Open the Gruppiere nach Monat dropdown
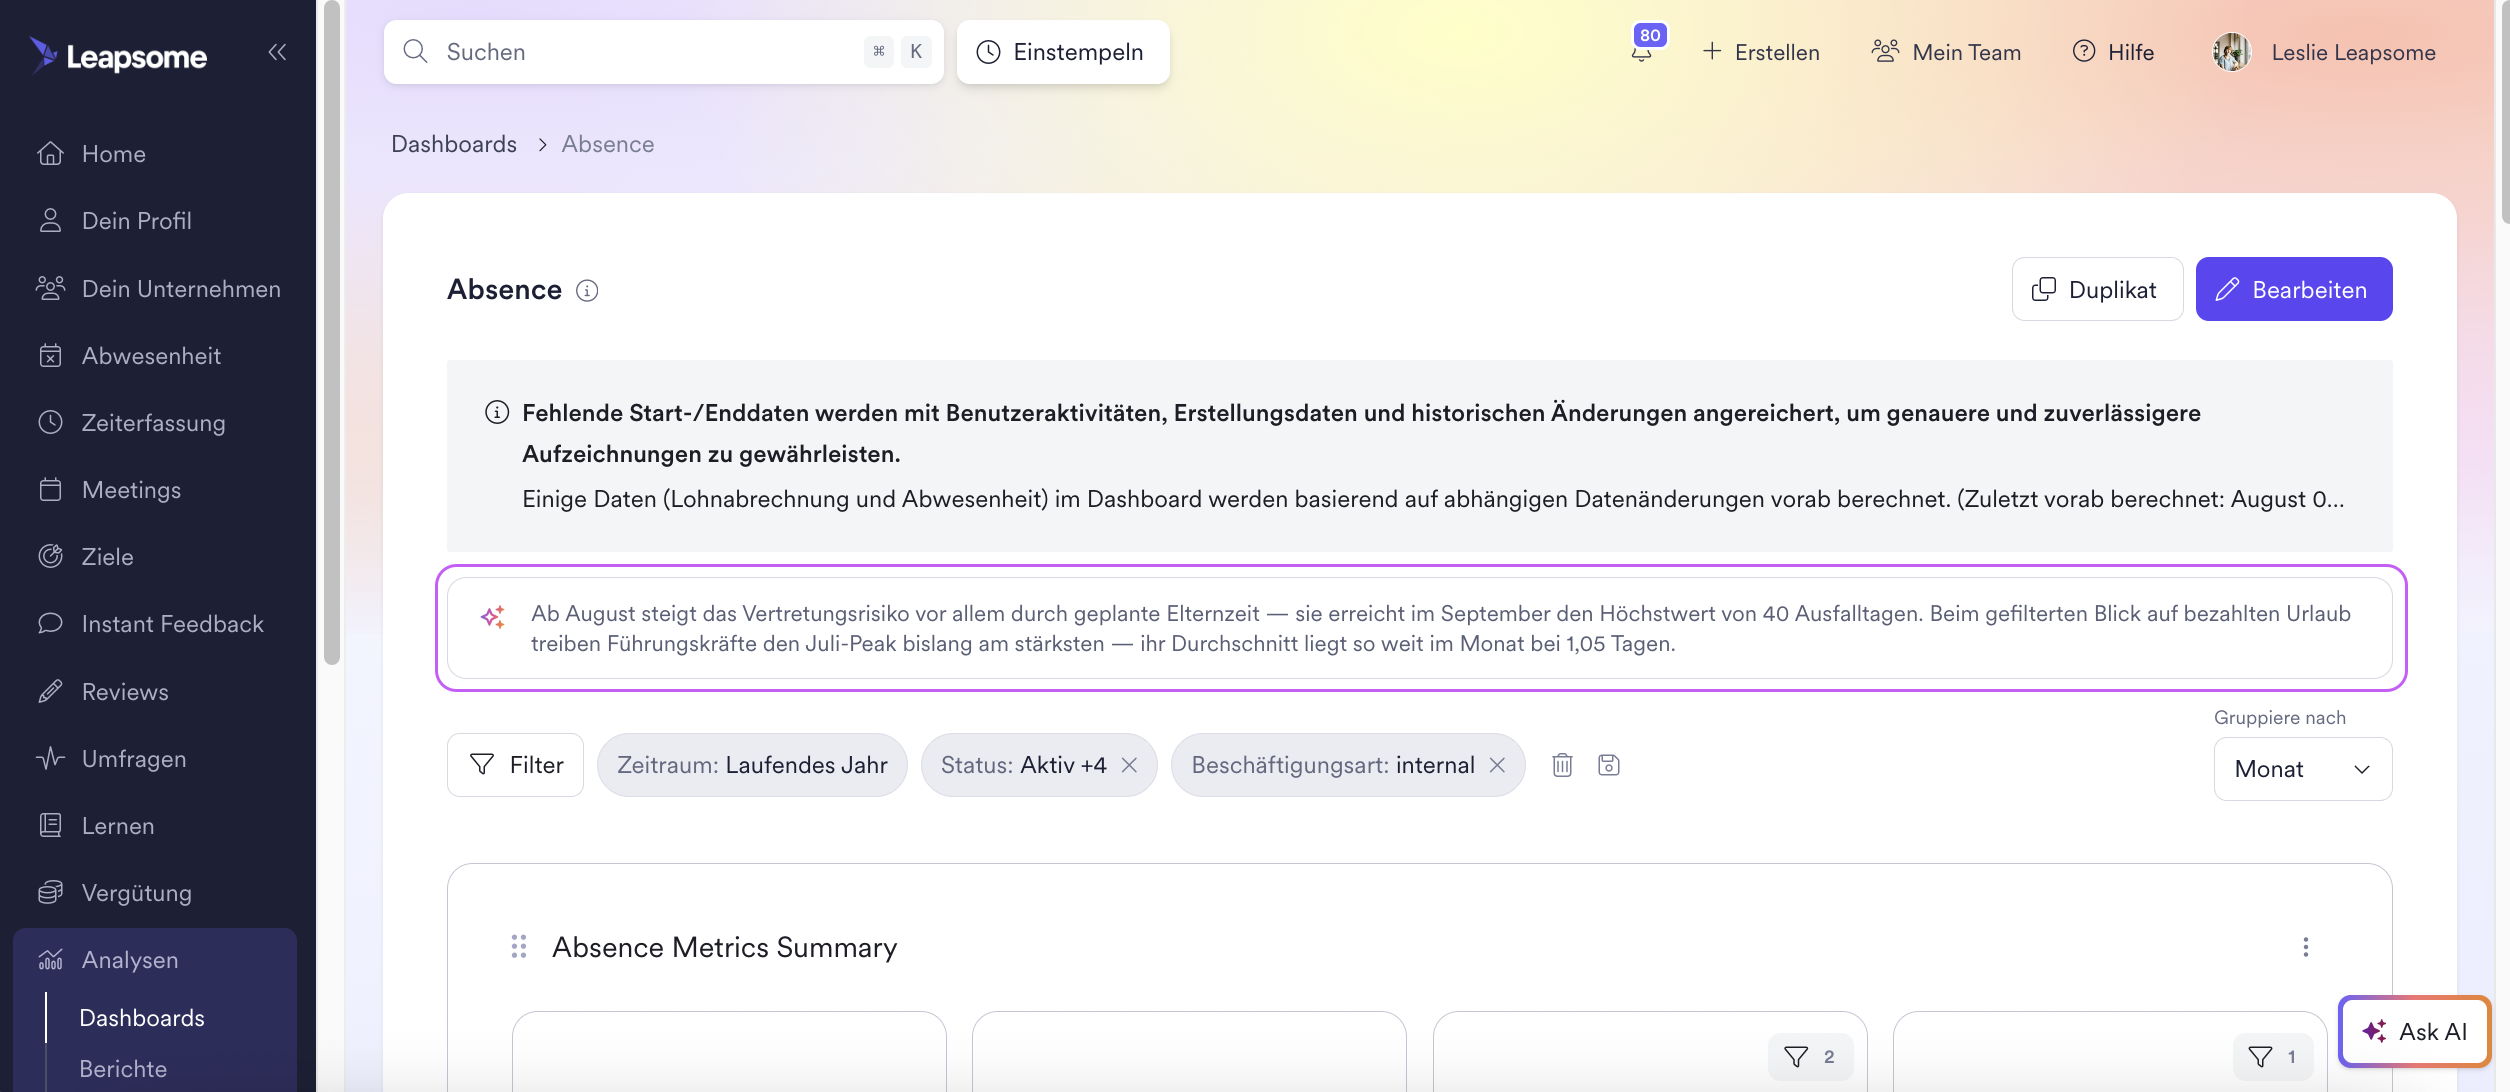 click(2303, 769)
